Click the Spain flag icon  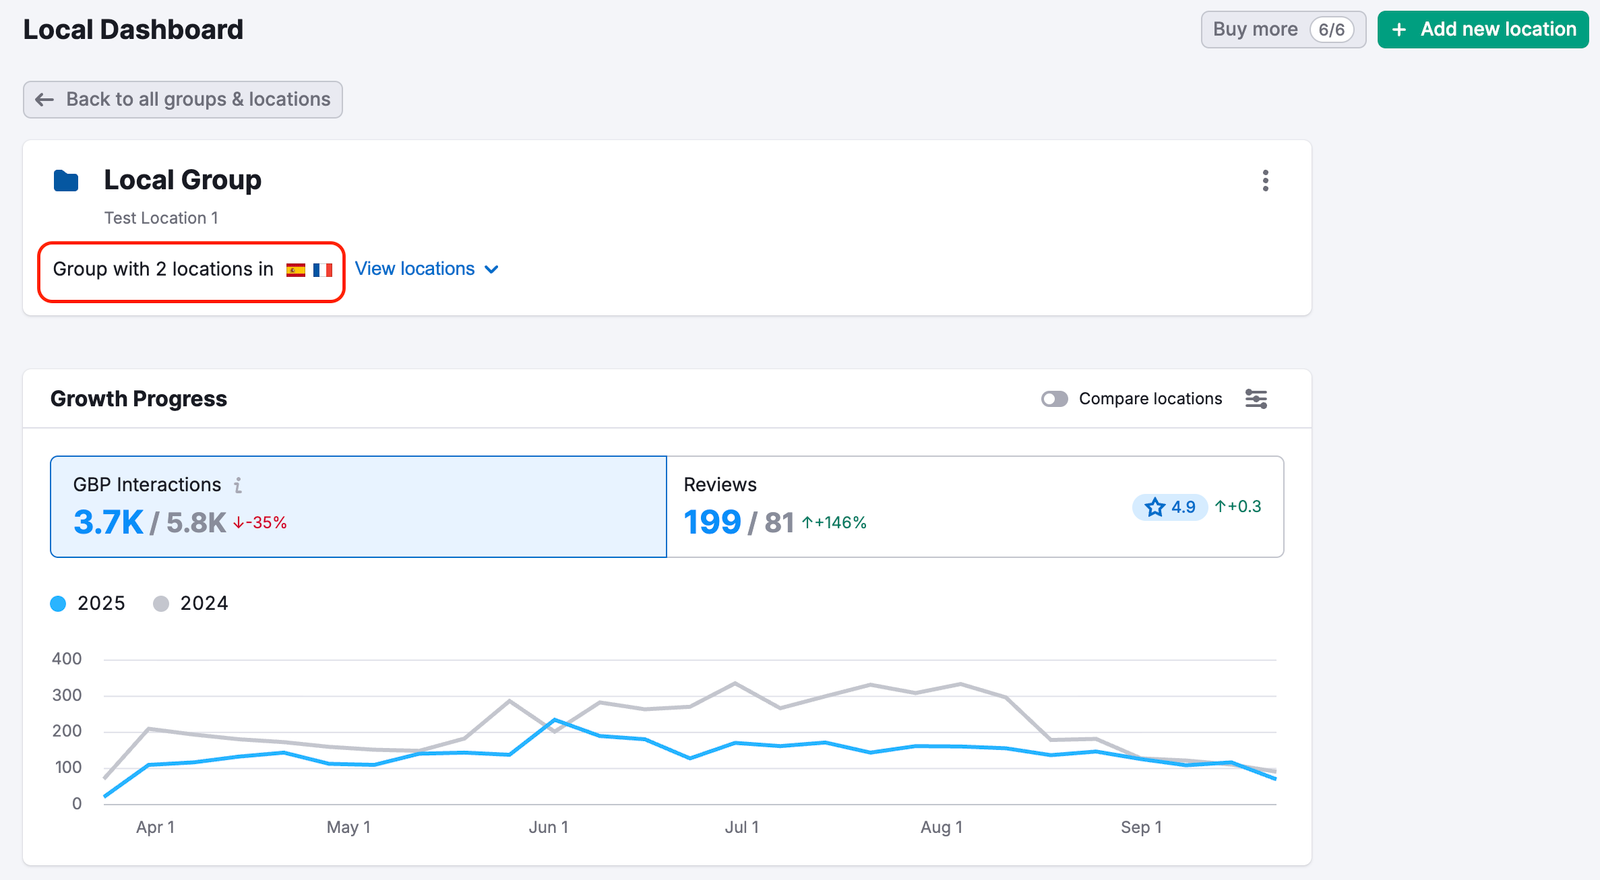296,270
